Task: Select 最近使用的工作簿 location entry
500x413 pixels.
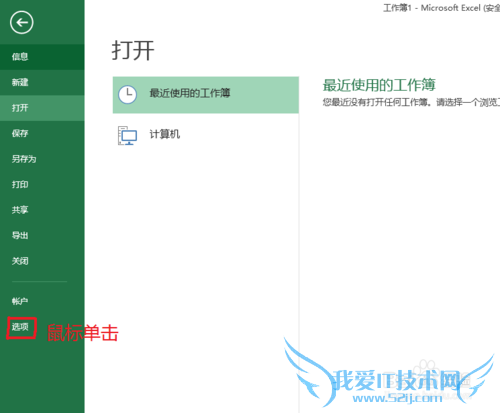Action: pyautogui.click(x=206, y=95)
